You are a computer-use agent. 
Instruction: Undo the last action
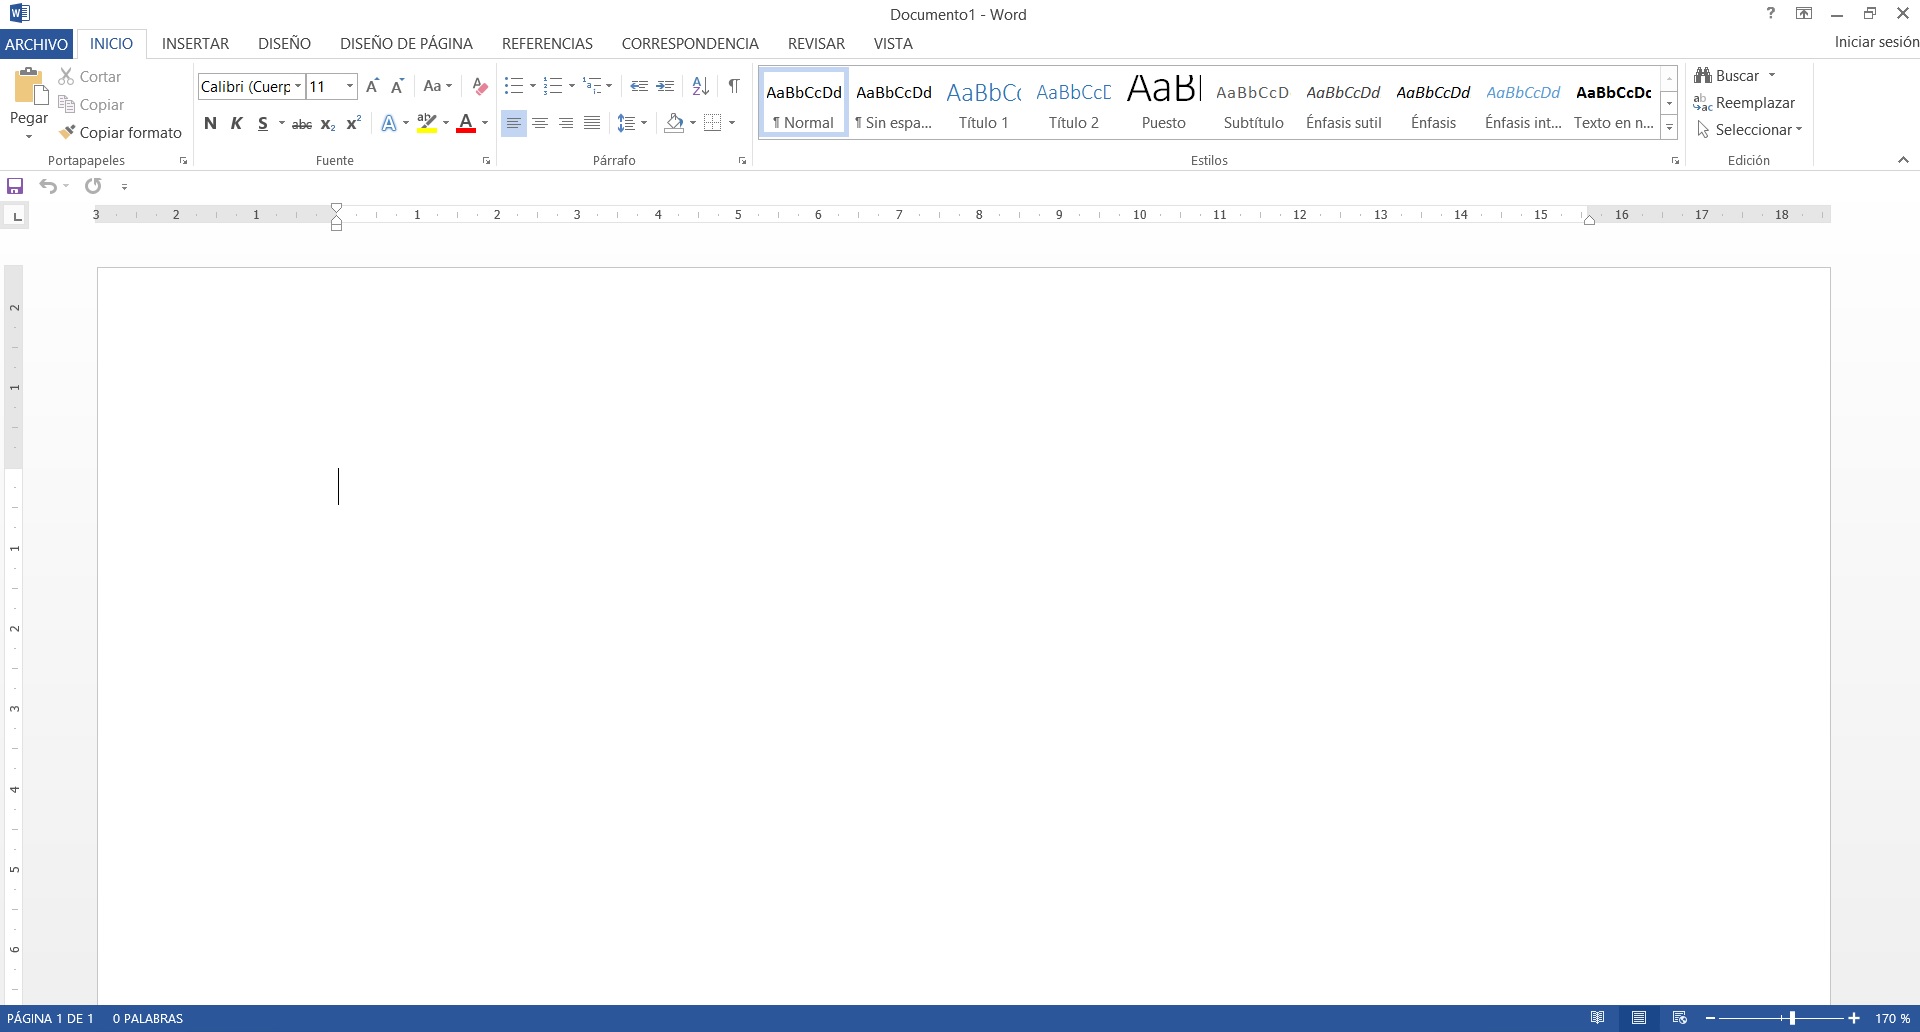tap(47, 186)
